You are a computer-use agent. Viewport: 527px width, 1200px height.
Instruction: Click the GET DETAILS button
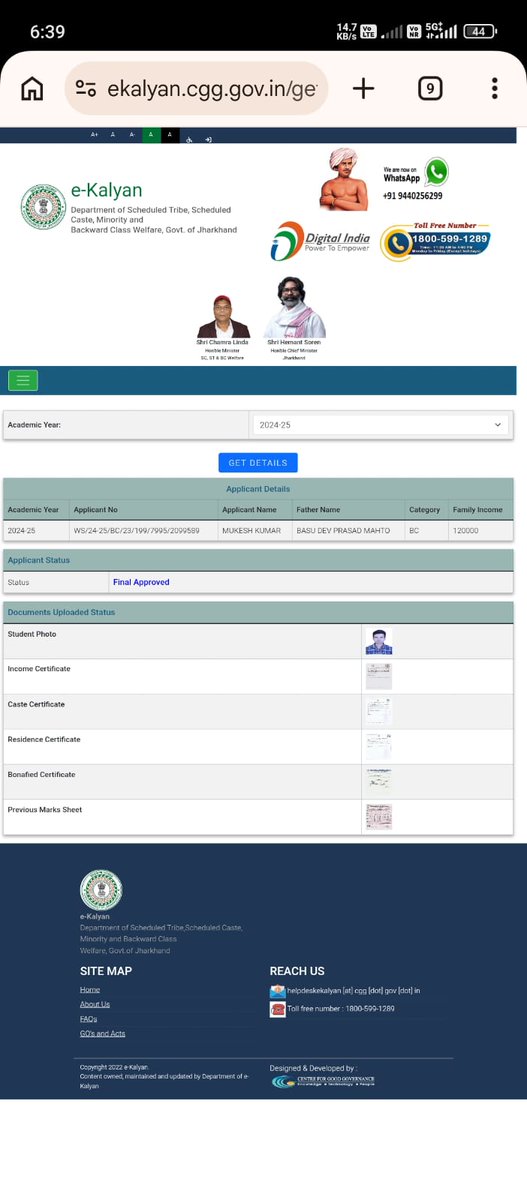(258, 463)
